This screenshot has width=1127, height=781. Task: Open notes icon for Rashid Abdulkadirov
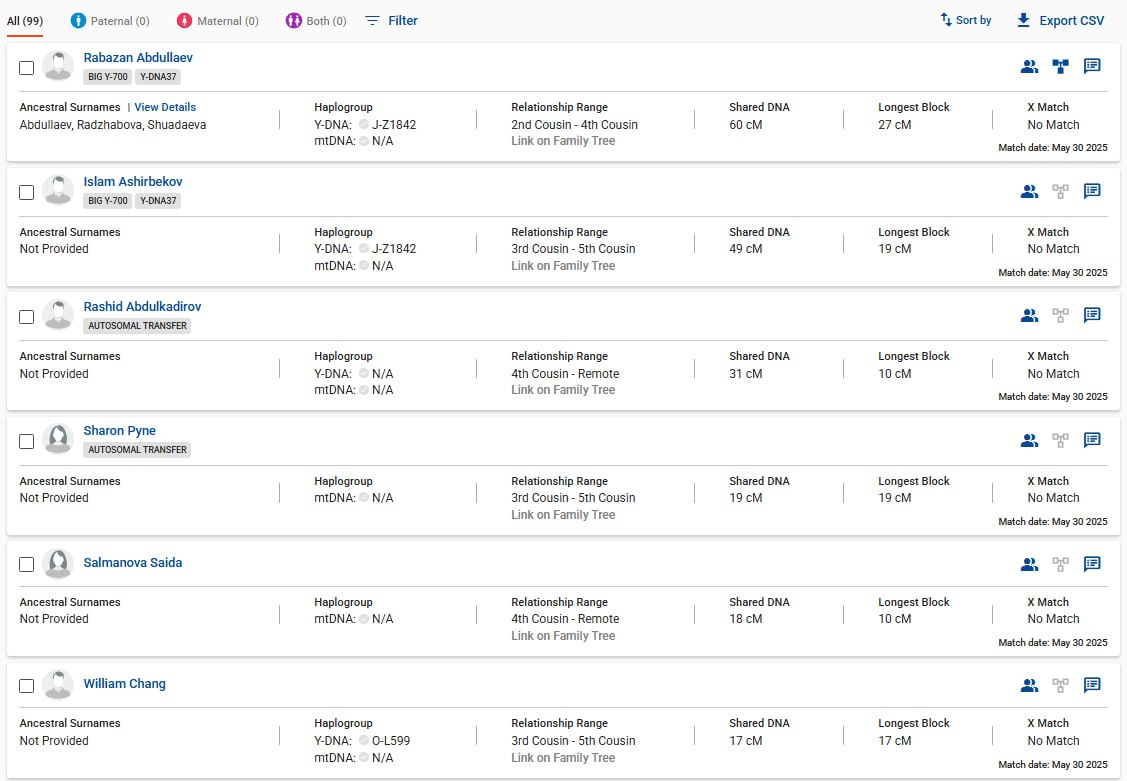tap(1092, 315)
